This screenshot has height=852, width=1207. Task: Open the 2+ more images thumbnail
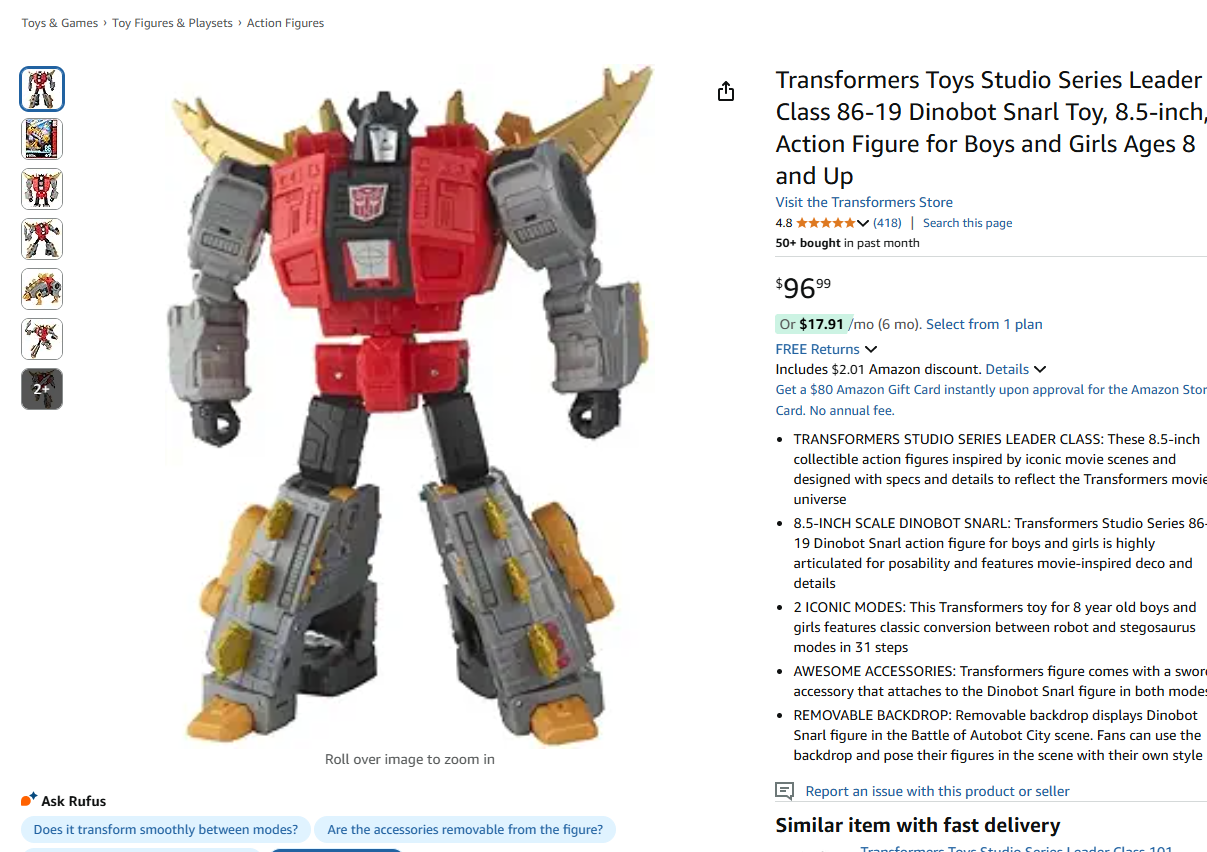[x=42, y=389]
